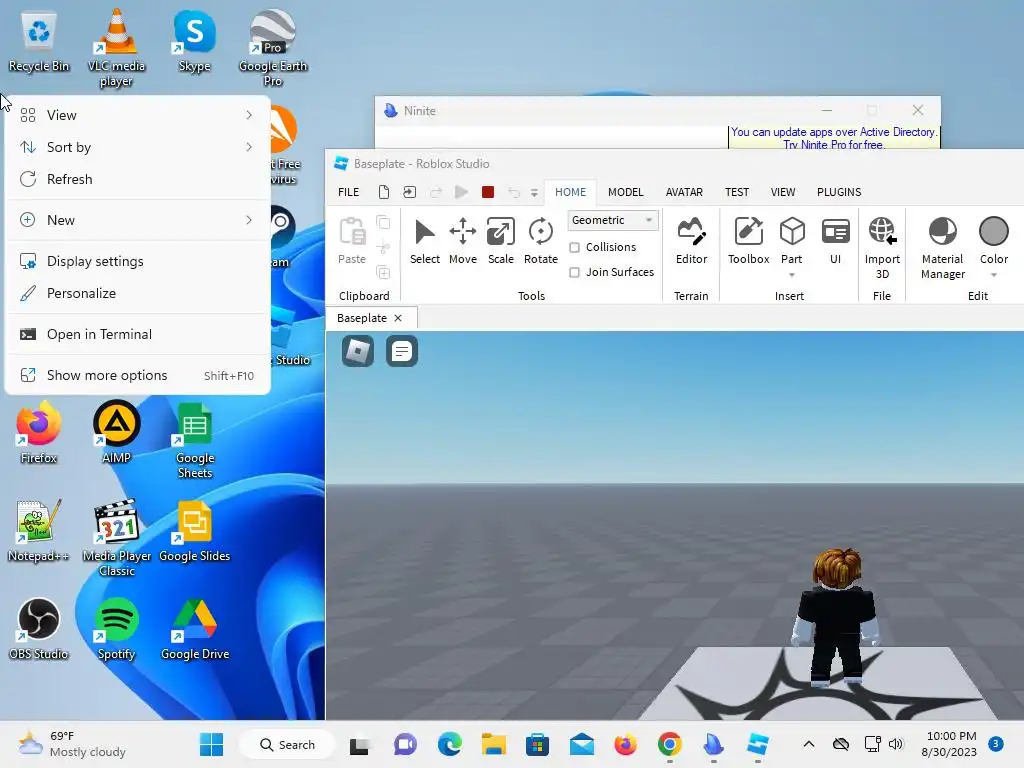The image size is (1024, 768).
Task: Switch to the TEST ribbon tab
Action: pos(737,192)
